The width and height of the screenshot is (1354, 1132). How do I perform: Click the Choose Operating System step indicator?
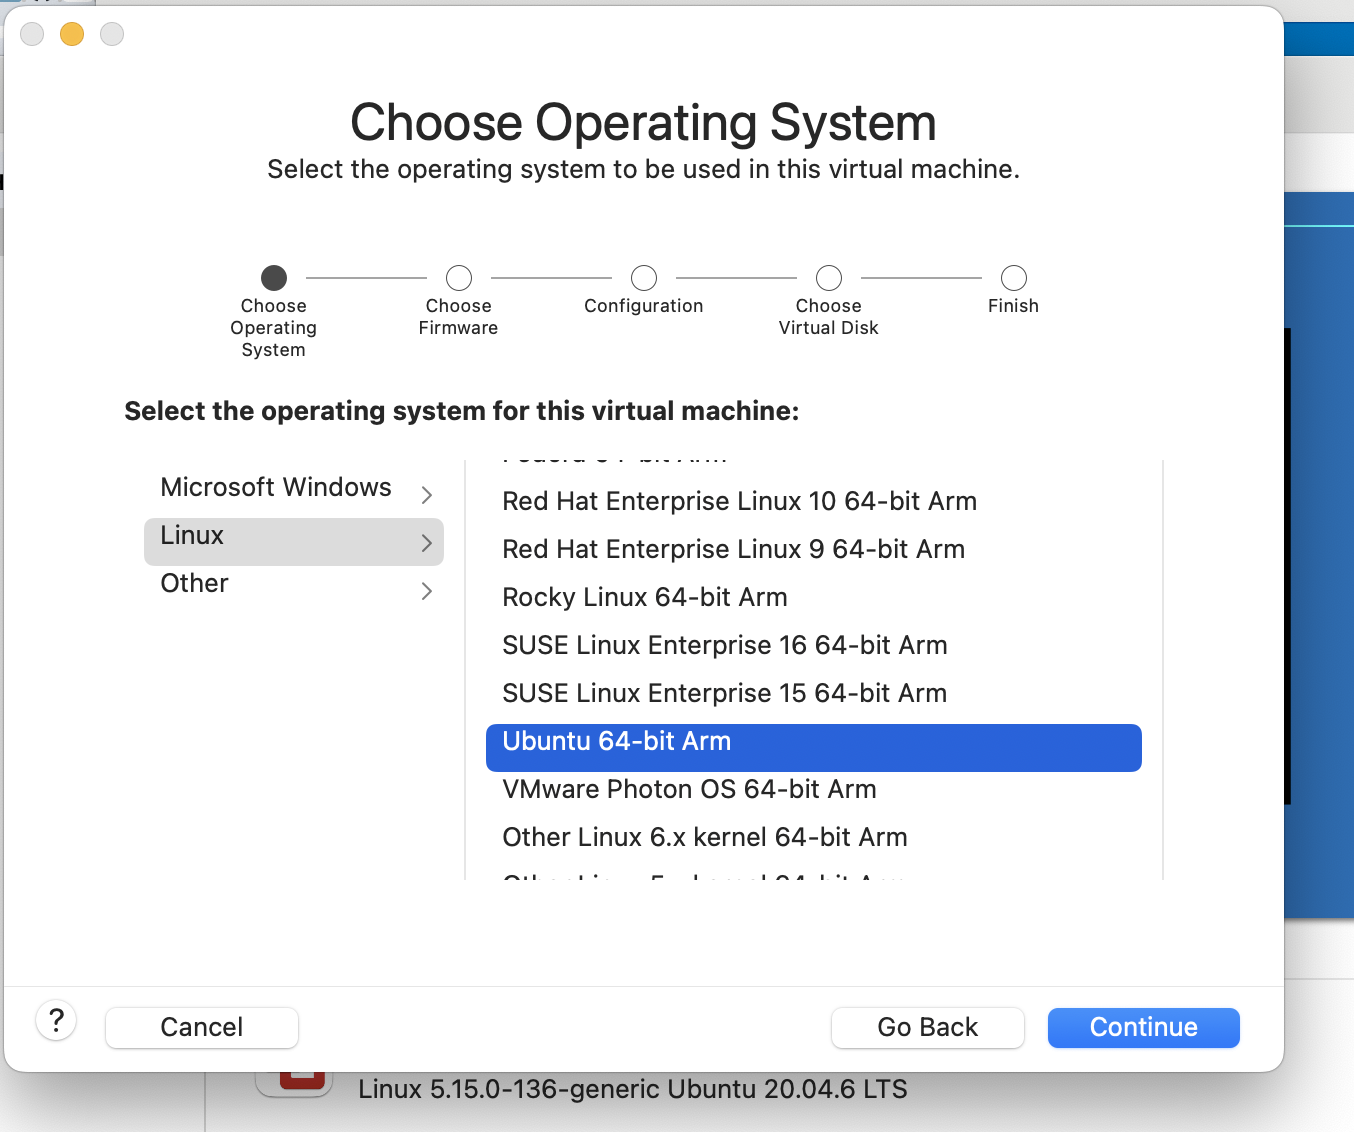click(x=274, y=278)
